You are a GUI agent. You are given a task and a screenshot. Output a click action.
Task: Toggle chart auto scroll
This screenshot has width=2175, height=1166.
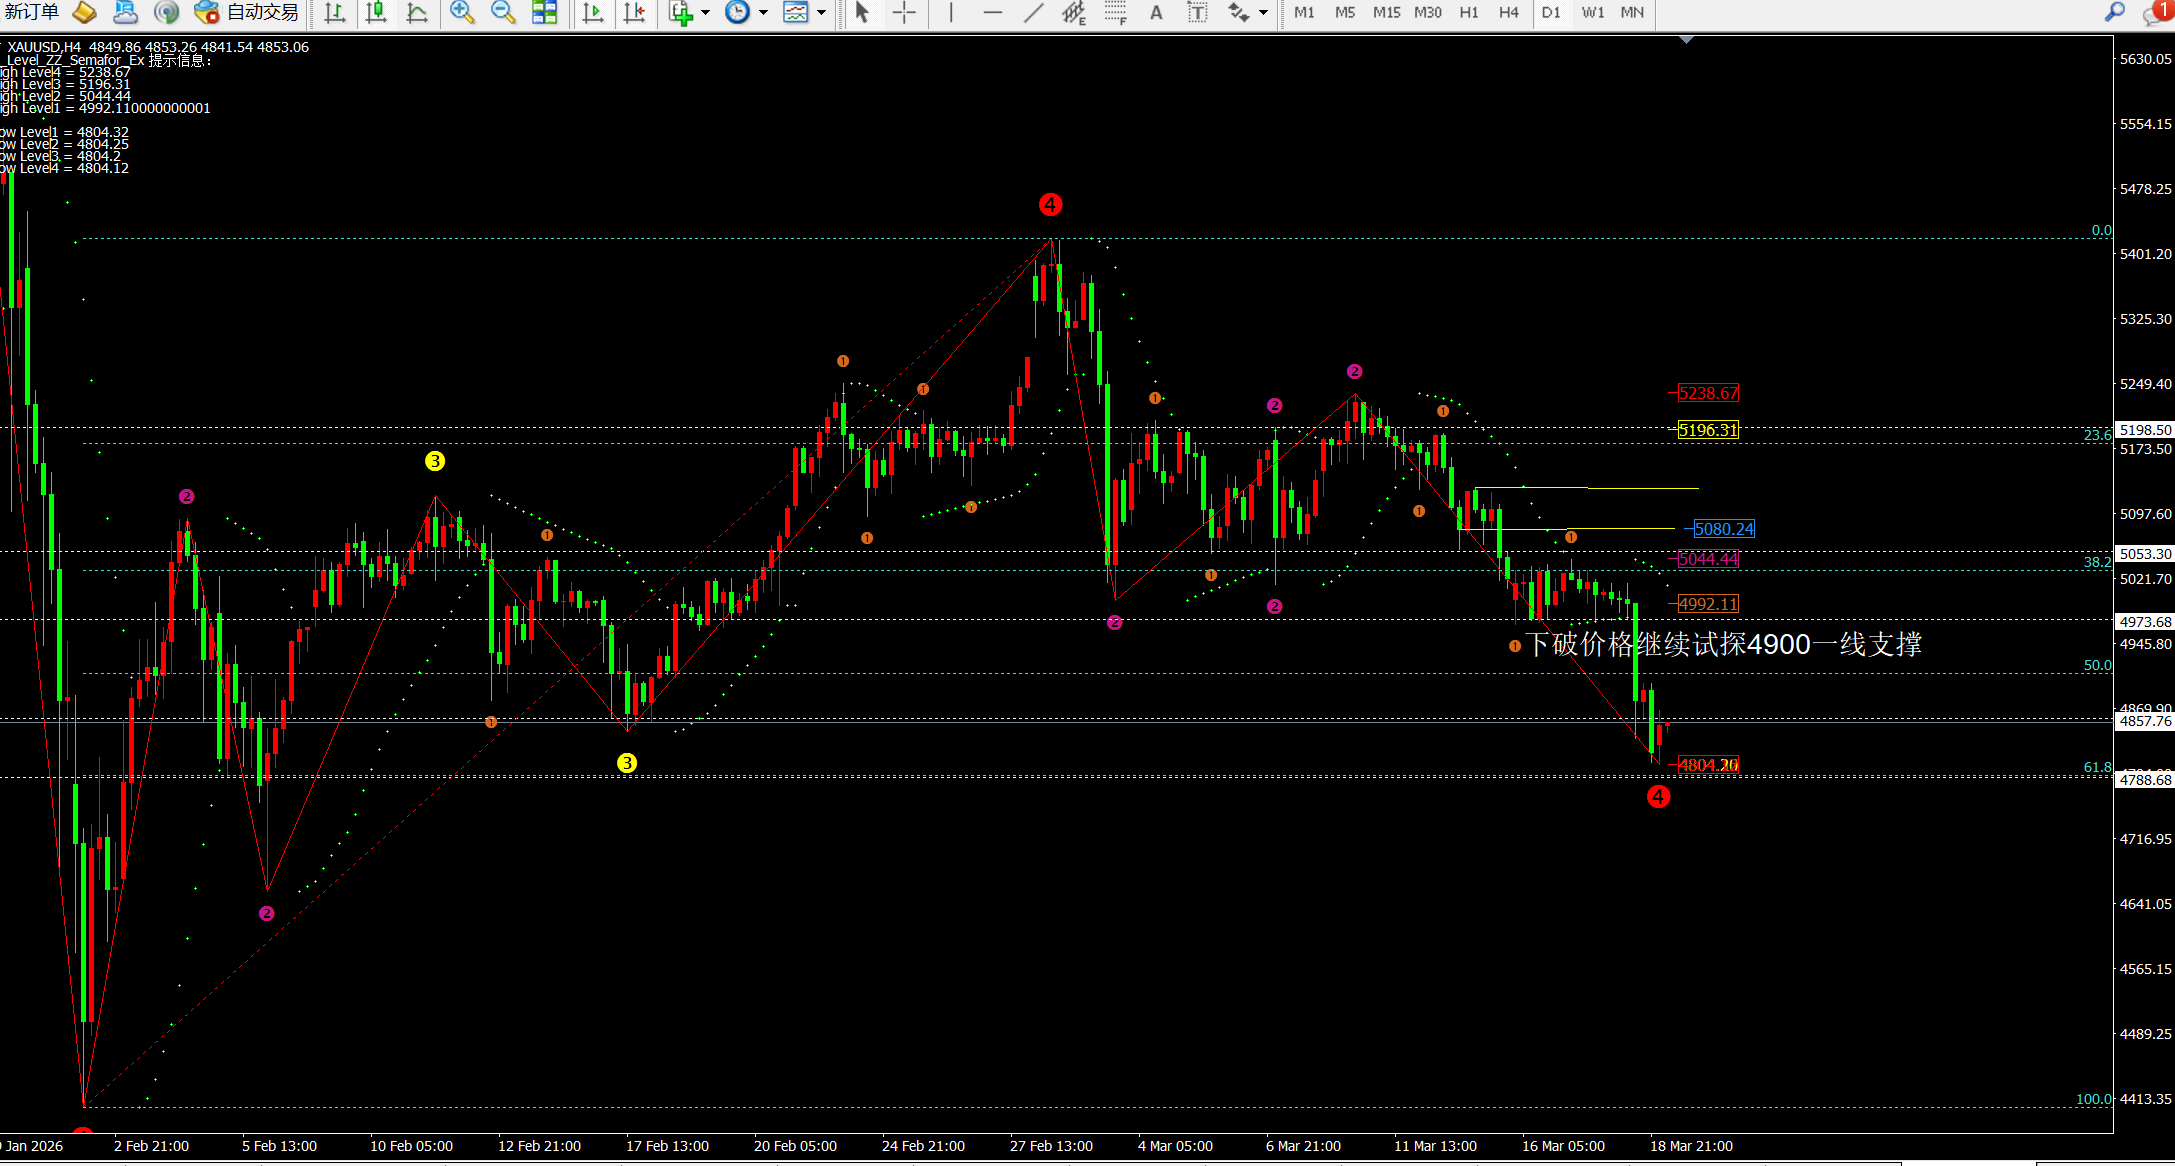click(592, 12)
